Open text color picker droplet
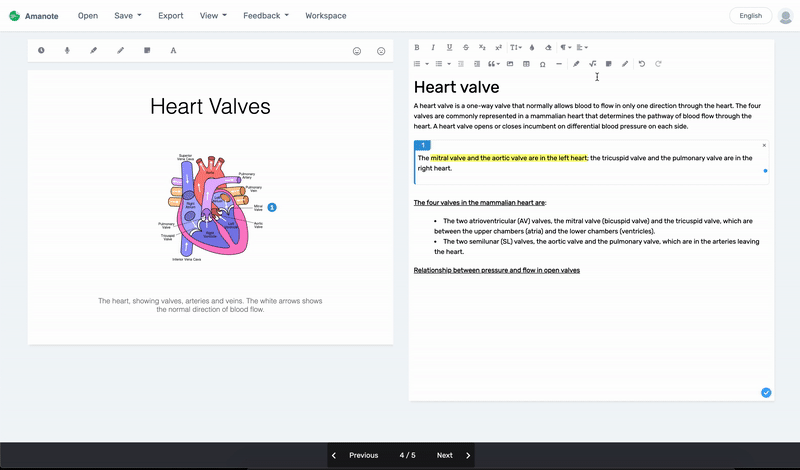This screenshot has width=800, height=470. (532, 47)
